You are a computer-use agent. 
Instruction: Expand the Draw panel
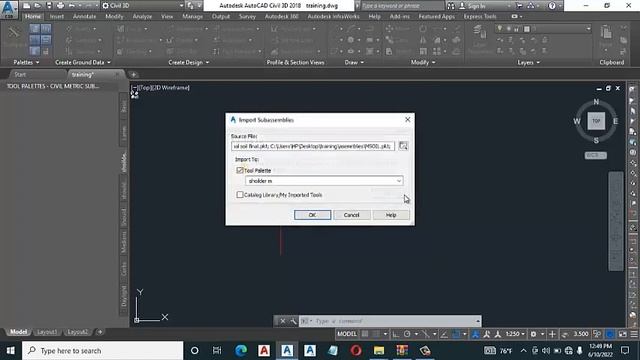[354, 62]
